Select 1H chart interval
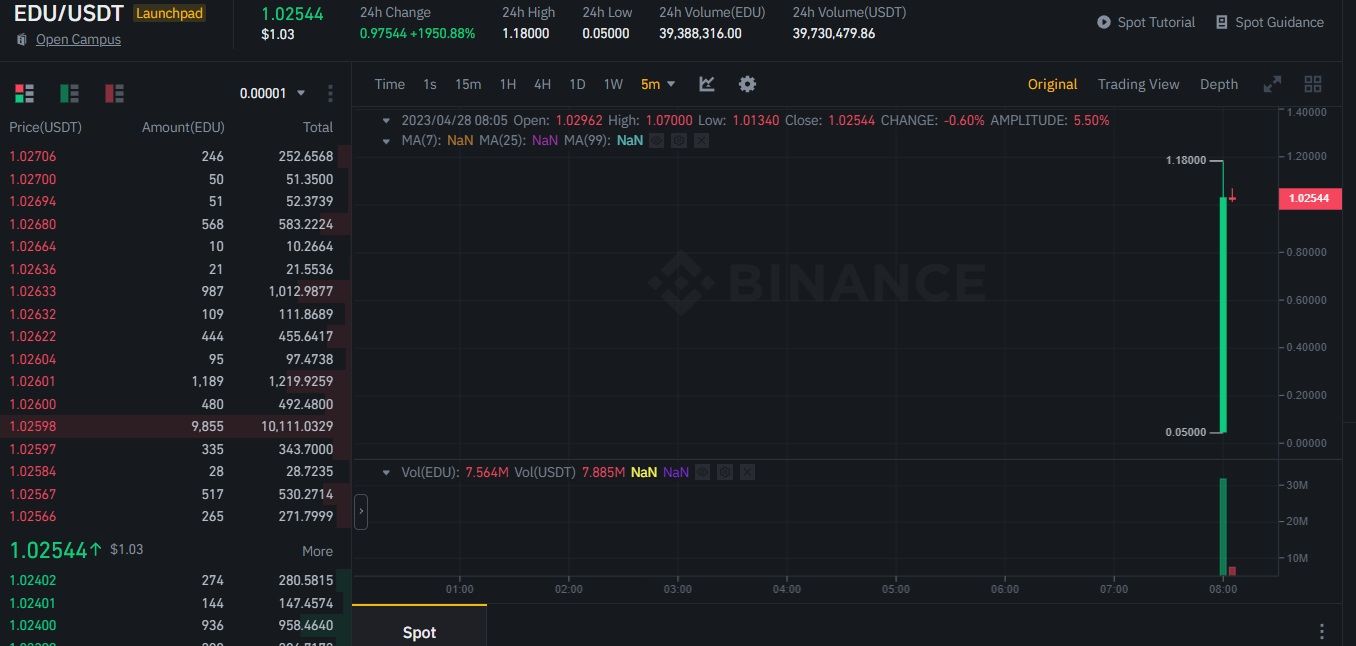 point(508,84)
